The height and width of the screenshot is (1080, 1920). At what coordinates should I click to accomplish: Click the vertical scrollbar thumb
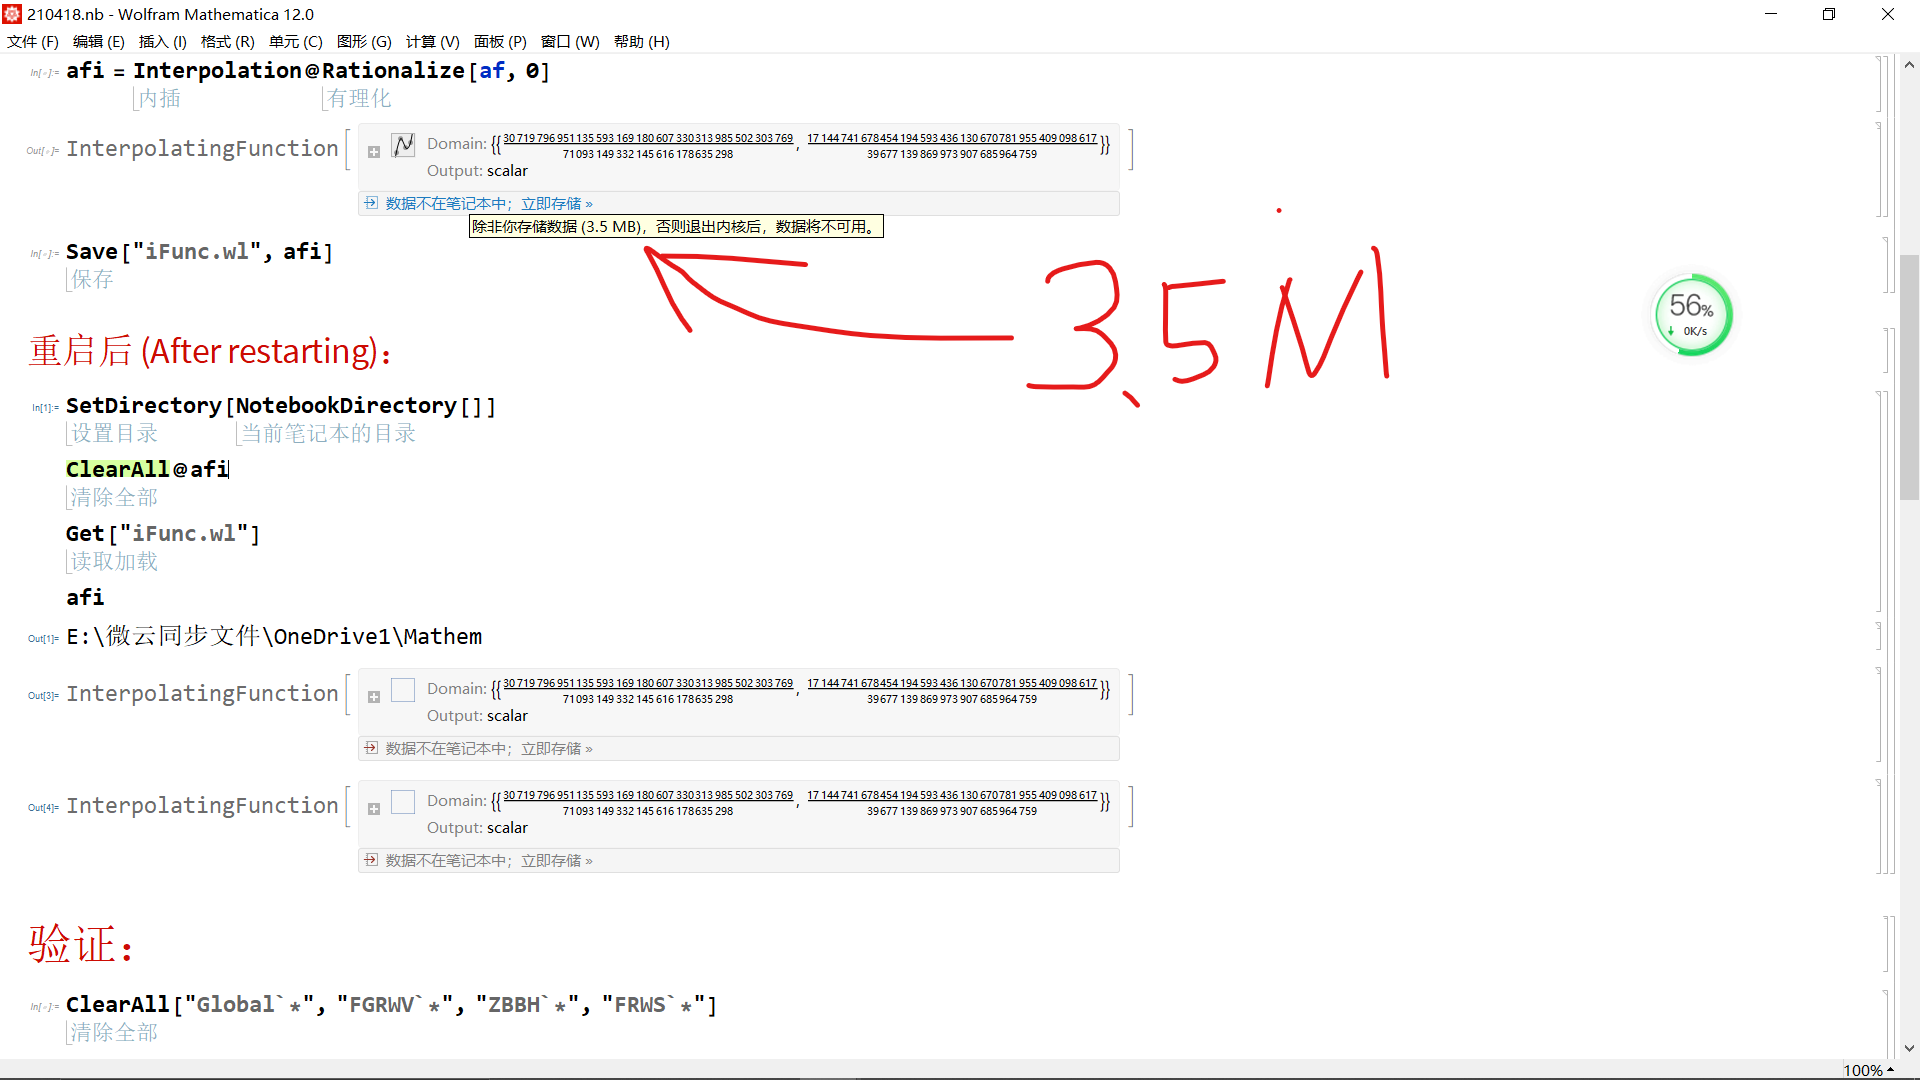click(x=1909, y=377)
